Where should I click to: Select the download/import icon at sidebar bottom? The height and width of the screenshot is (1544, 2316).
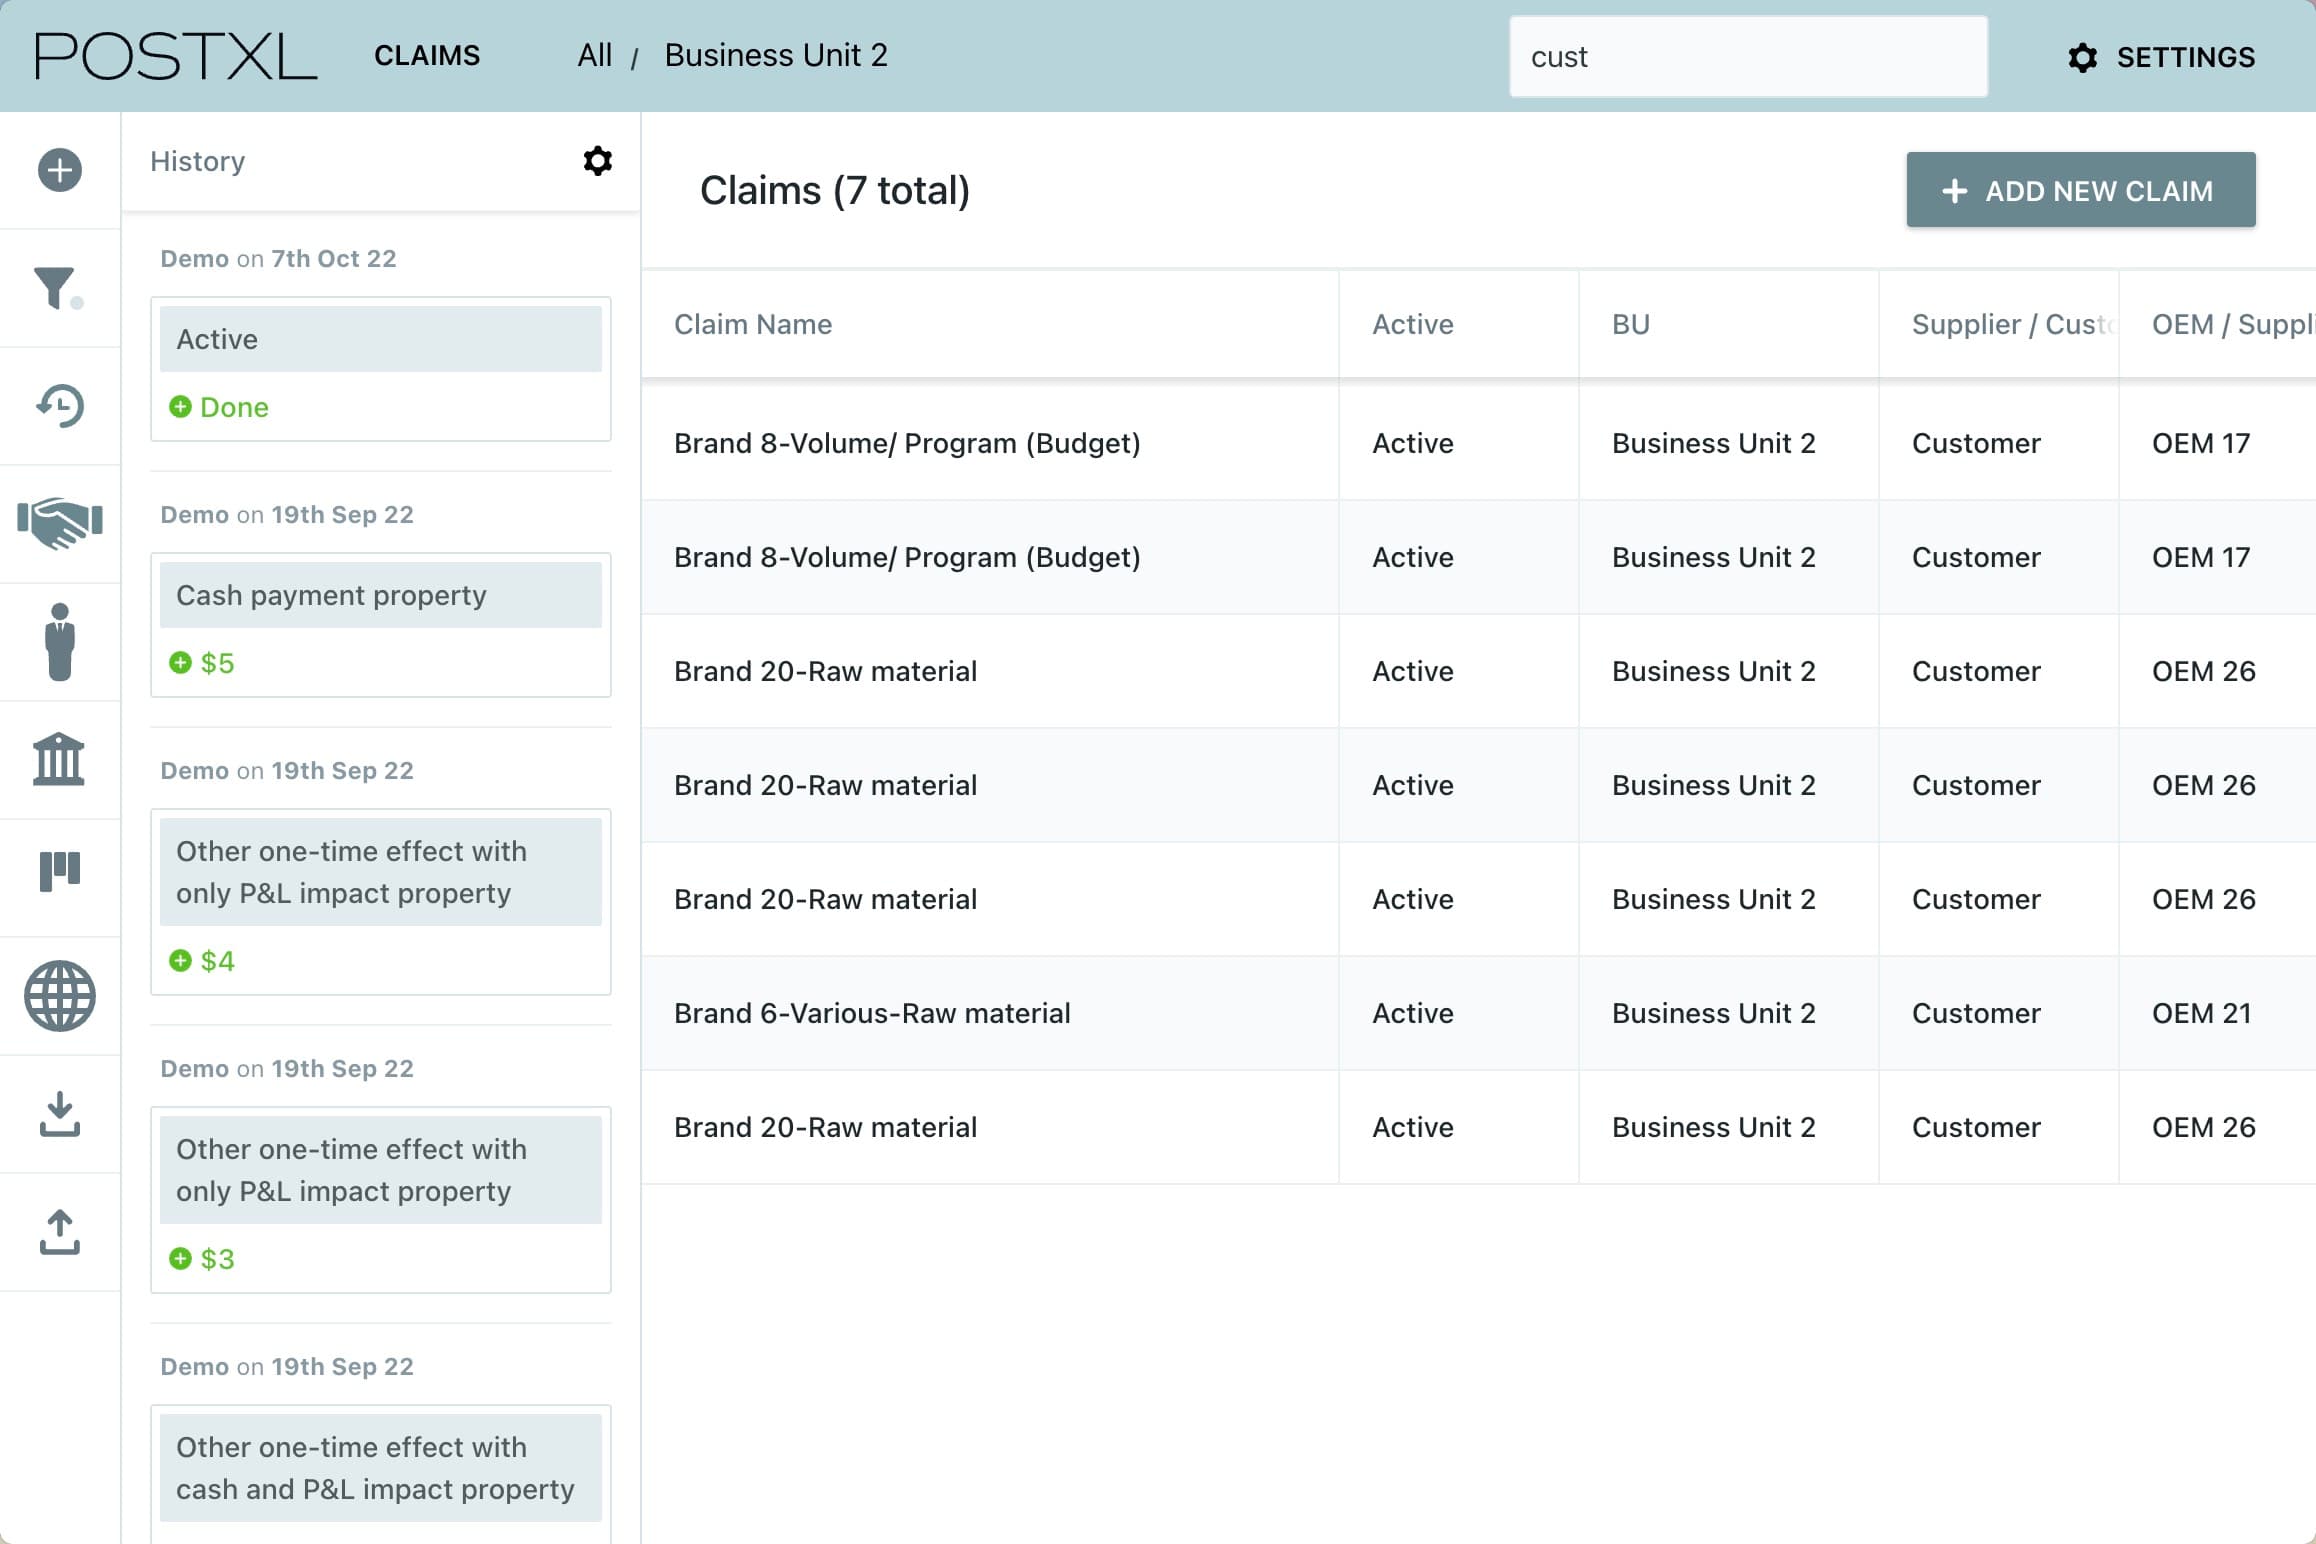tap(60, 1113)
